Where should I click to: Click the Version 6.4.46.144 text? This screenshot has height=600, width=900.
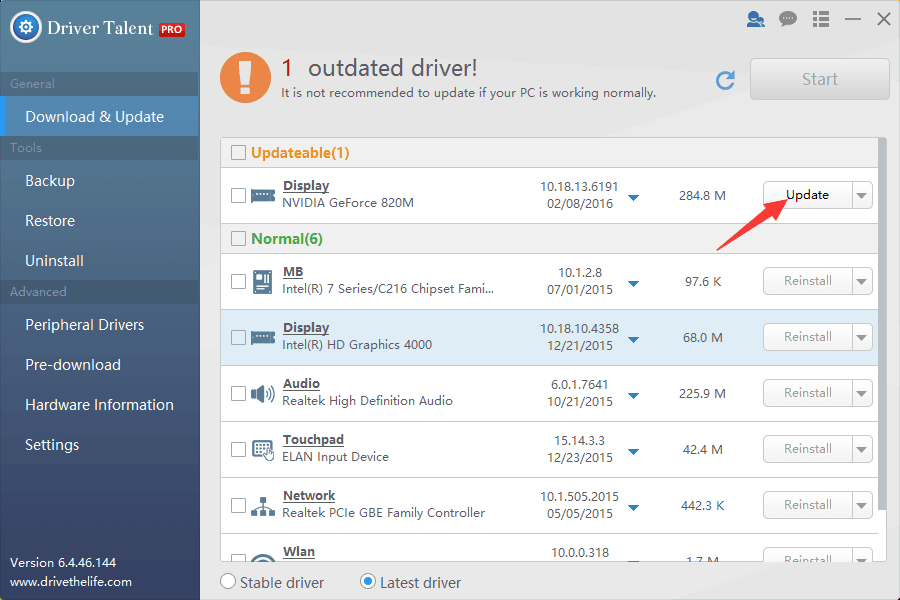(63, 563)
